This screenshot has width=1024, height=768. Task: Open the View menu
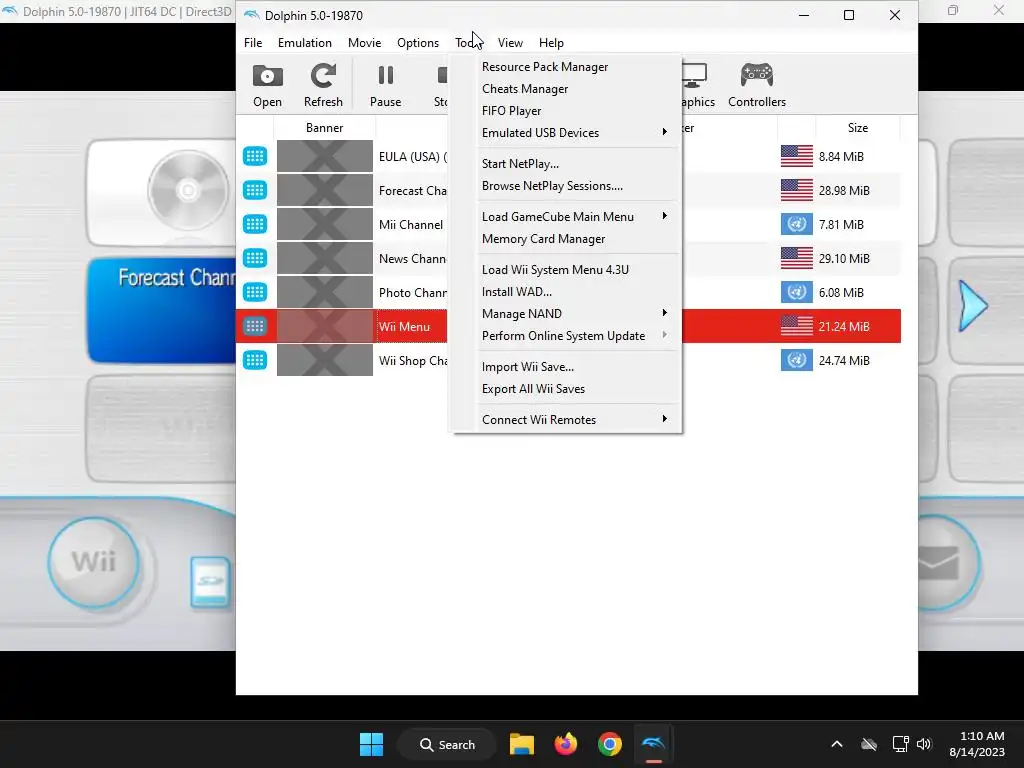pyautogui.click(x=510, y=42)
